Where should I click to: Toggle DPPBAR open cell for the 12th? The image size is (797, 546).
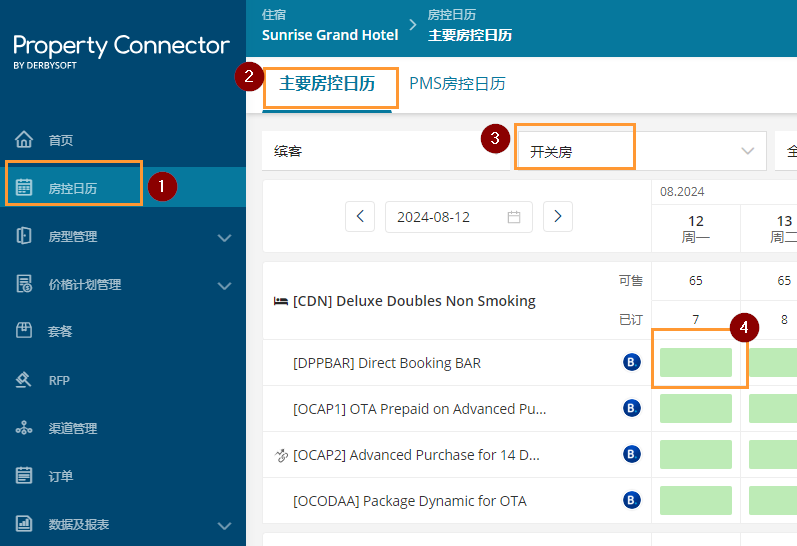[x=695, y=362]
